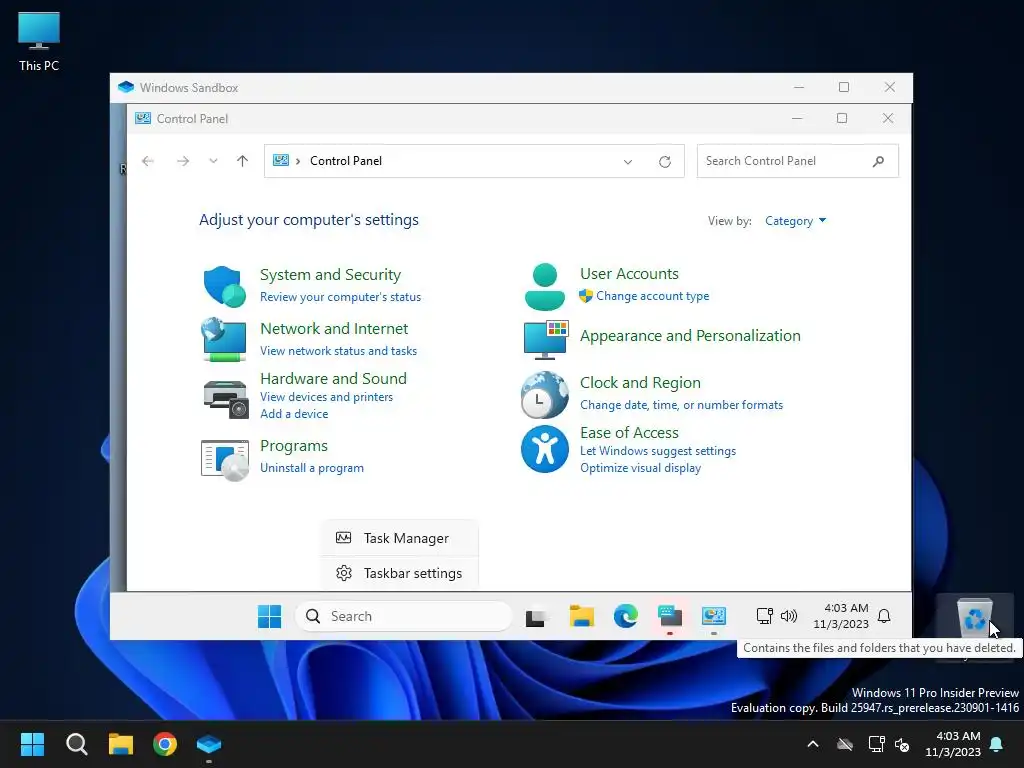Image resolution: width=1024 pixels, height=768 pixels.
Task: Open volume icon in sandbox system tray
Action: click(x=789, y=616)
